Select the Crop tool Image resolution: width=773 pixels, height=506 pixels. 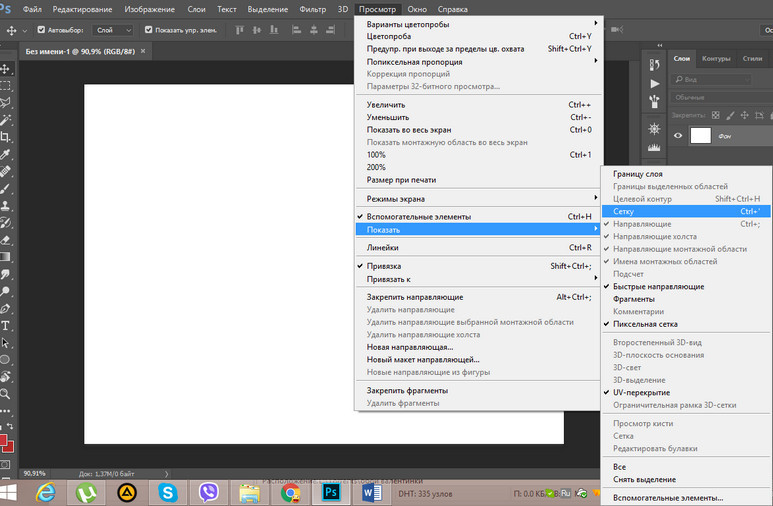5,137
